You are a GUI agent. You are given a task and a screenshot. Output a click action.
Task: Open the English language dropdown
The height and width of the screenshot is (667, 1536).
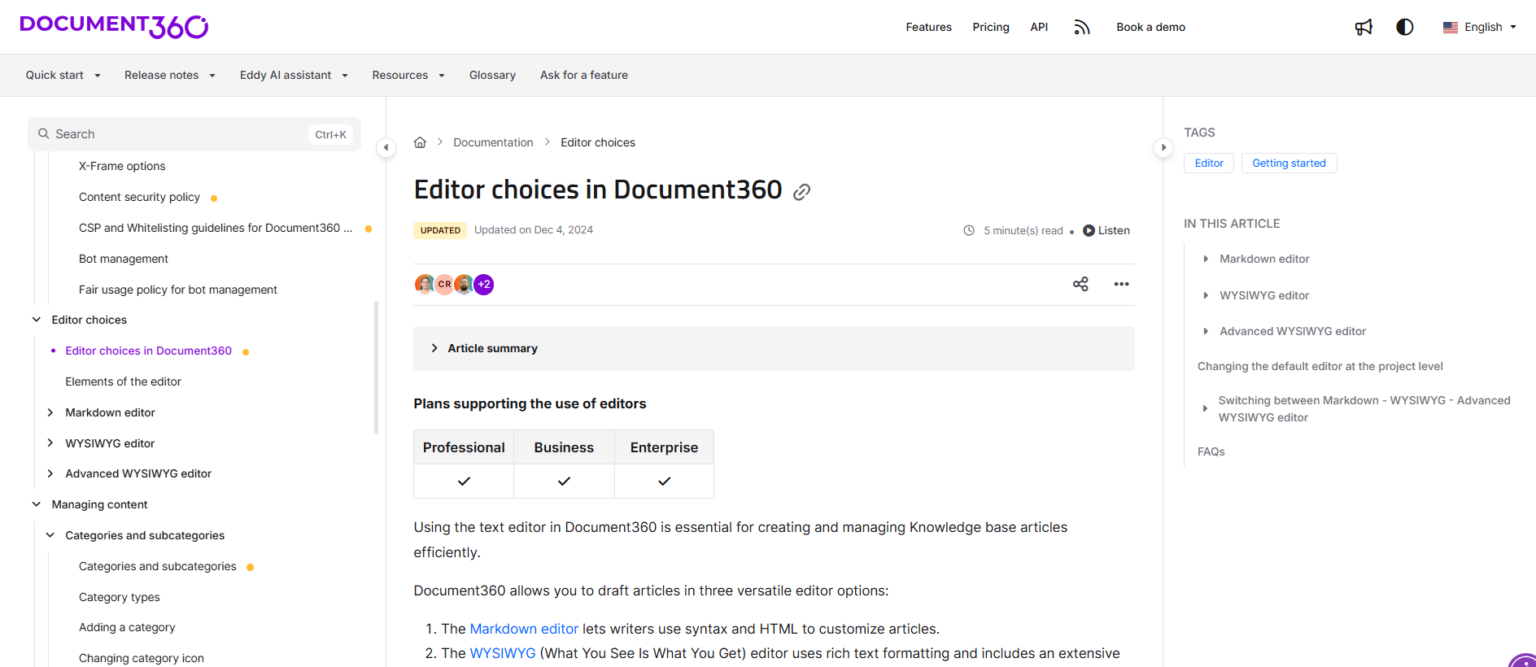(1479, 27)
